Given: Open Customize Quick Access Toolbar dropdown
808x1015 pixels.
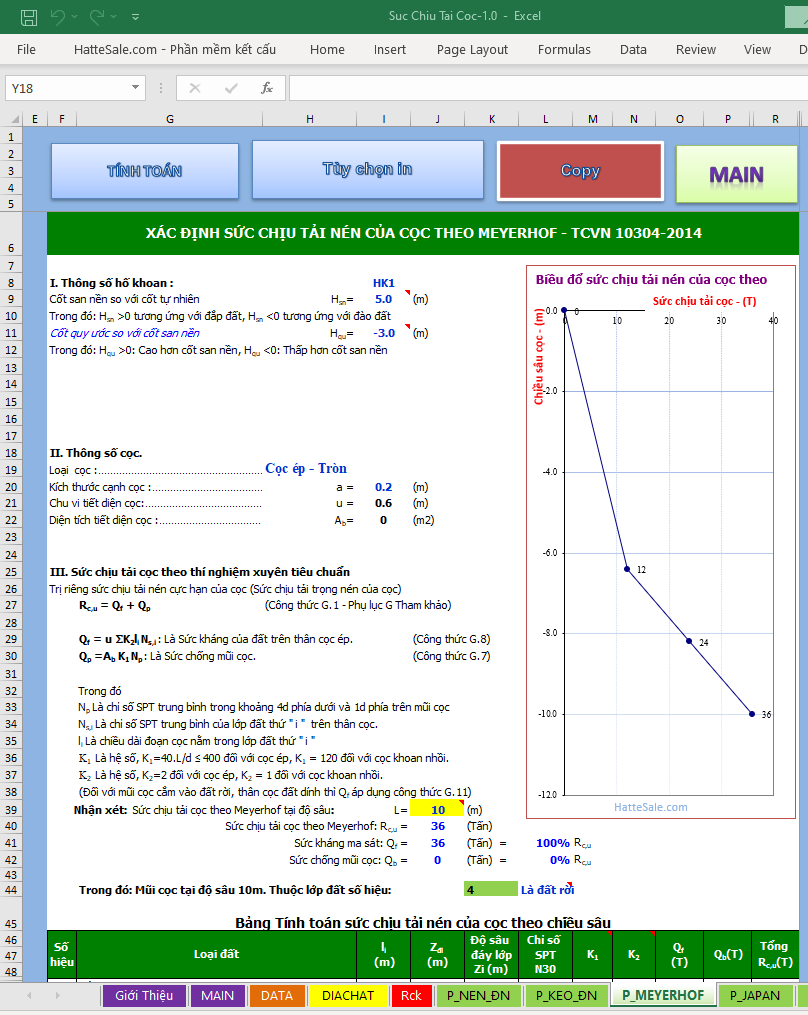Looking at the screenshot, I should 135,17.
